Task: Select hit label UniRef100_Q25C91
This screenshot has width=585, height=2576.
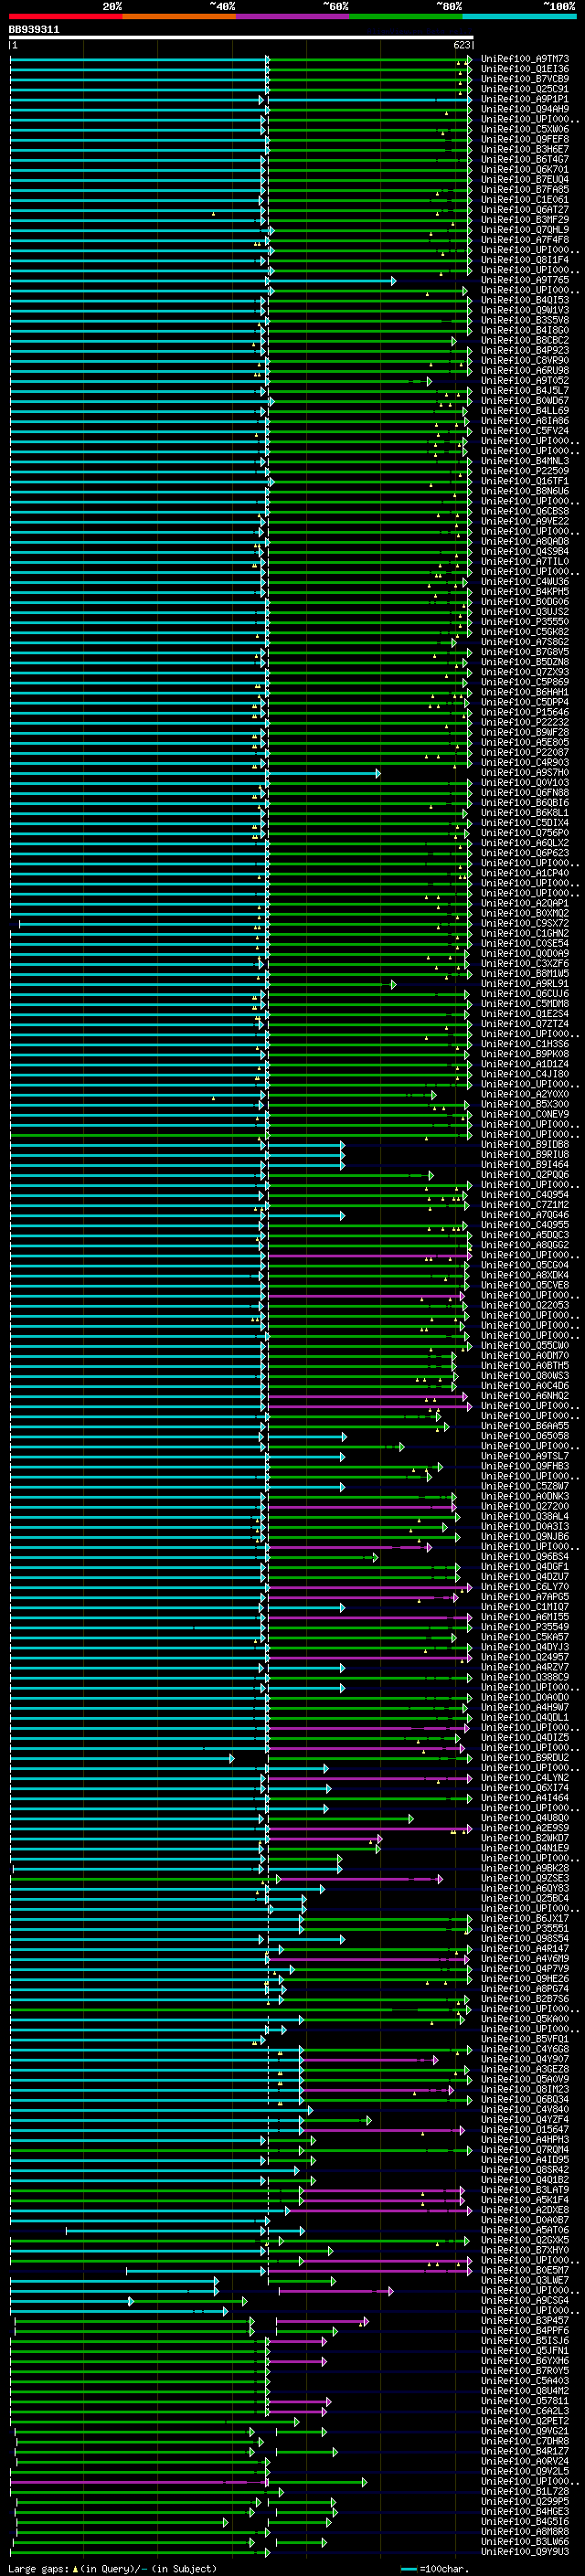Action: tap(525, 89)
